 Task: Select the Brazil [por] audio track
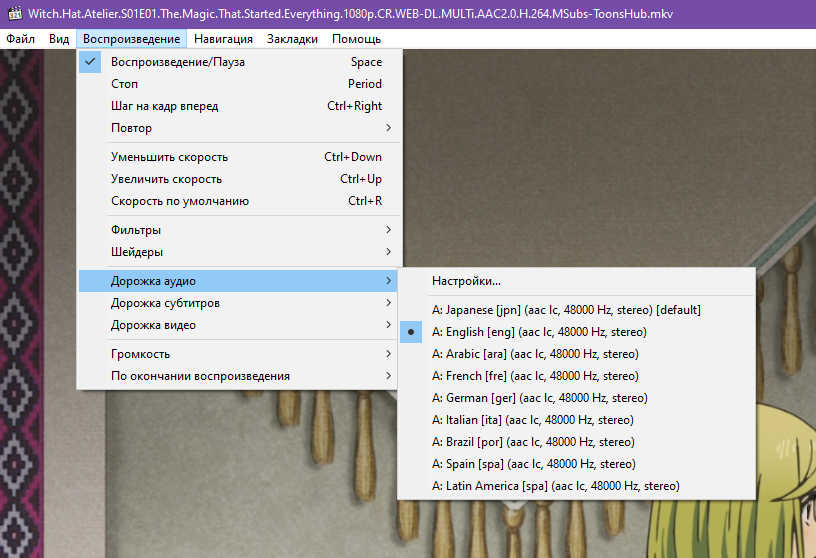(577, 441)
